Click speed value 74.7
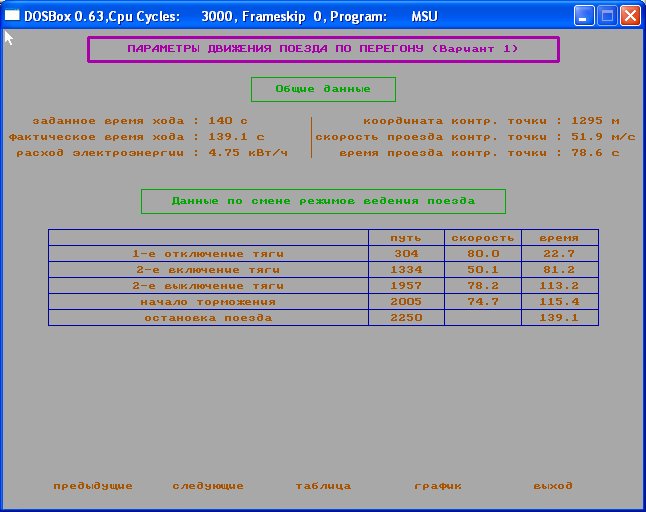Image resolution: width=646 pixels, height=512 pixels. [483, 302]
